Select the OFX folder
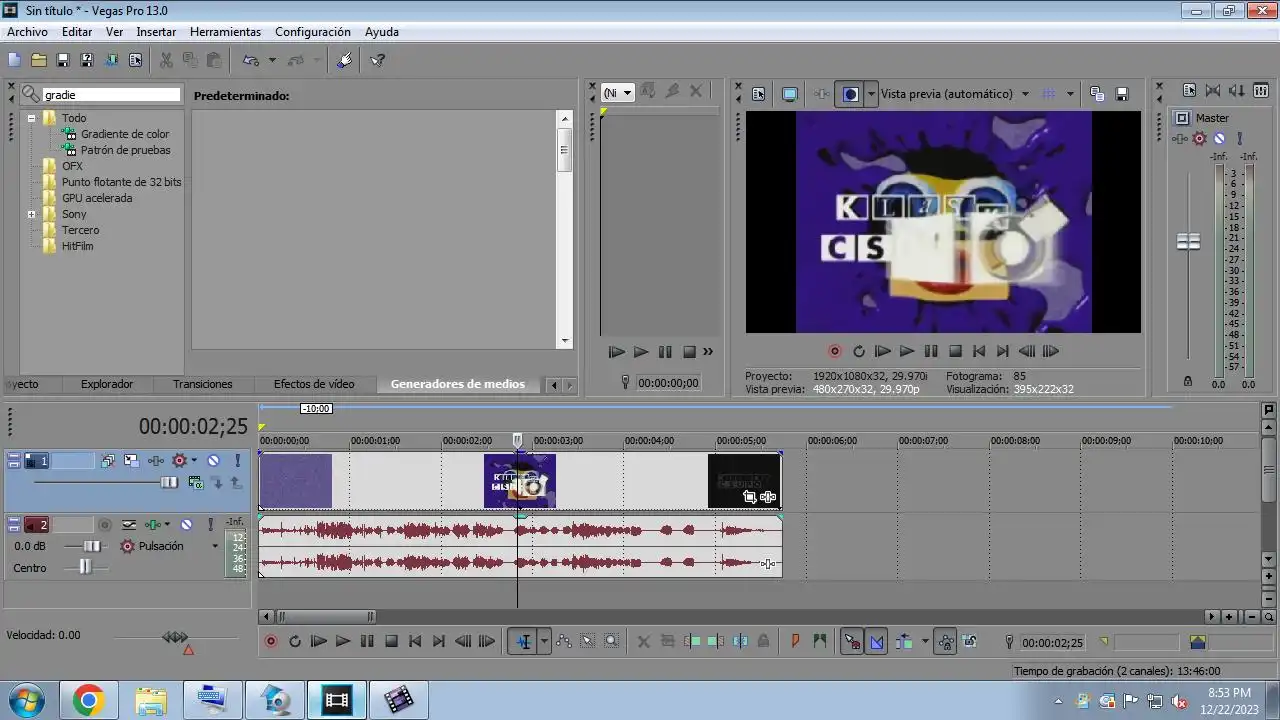 72,166
